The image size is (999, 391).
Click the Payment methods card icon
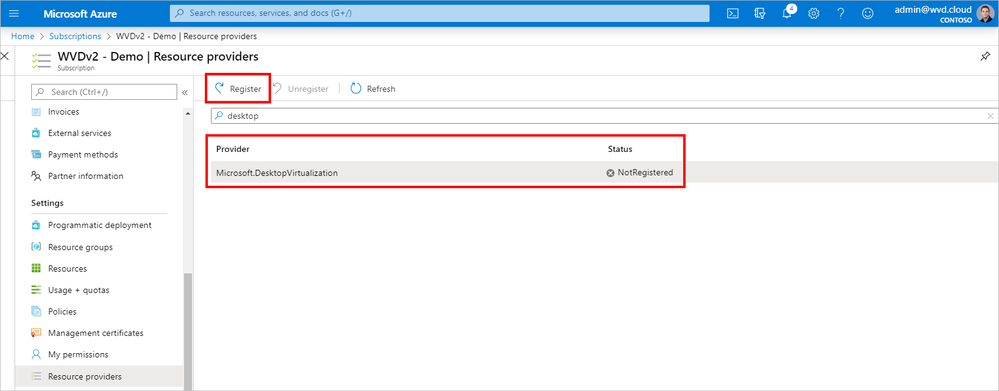tap(36, 155)
